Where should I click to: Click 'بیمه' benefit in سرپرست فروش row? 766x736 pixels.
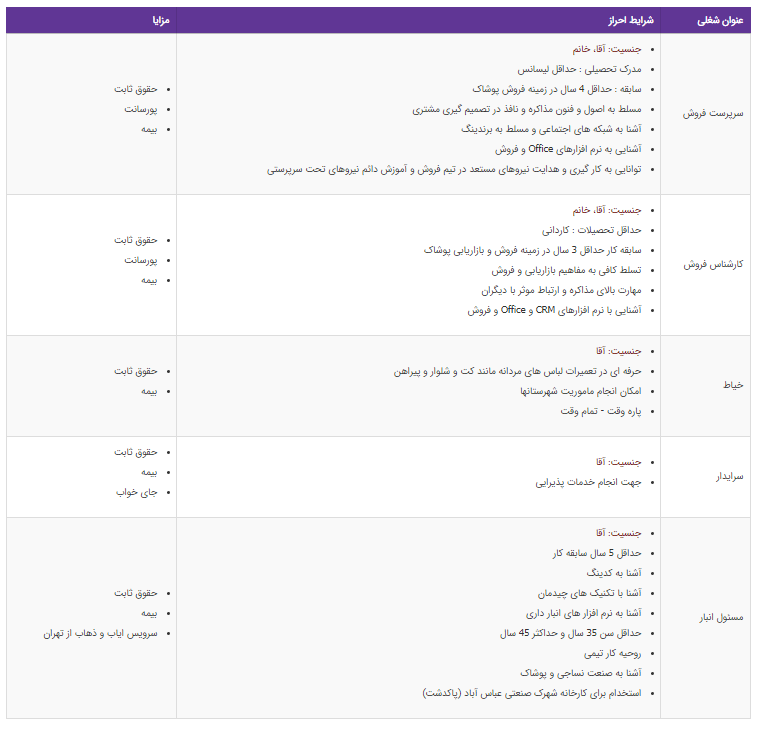pos(149,129)
